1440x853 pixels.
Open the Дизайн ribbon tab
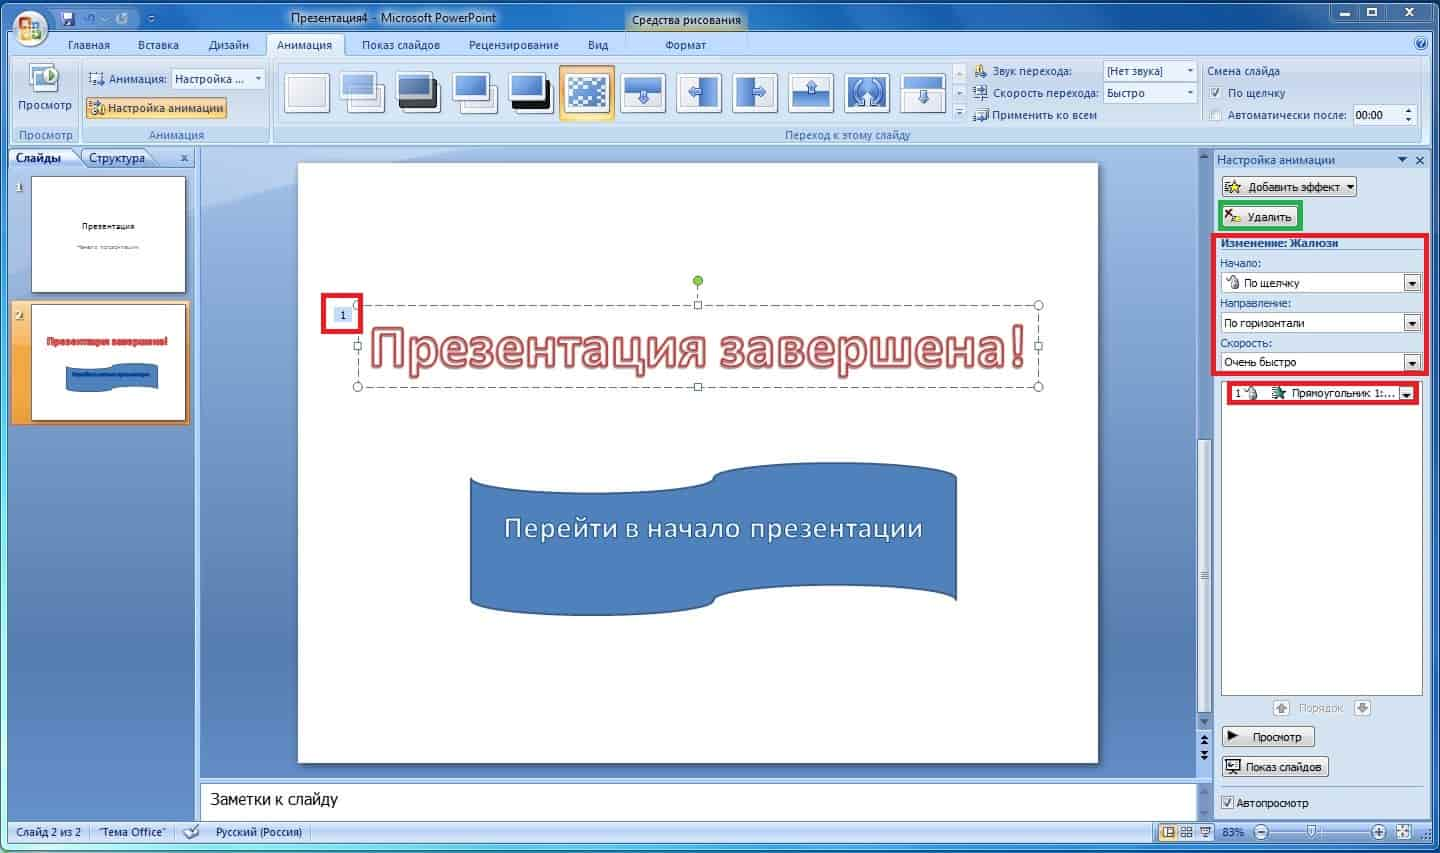(229, 45)
